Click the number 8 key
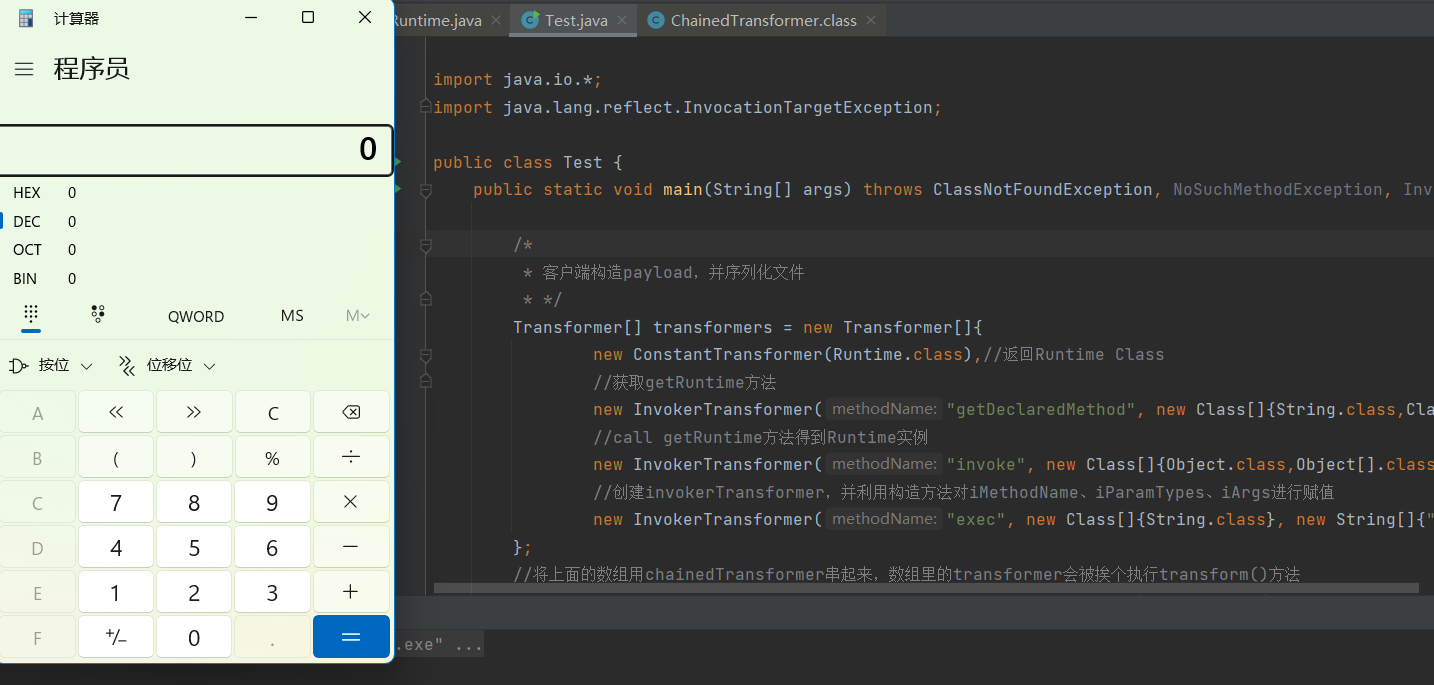This screenshot has height=685, width=1434. pos(194,502)
